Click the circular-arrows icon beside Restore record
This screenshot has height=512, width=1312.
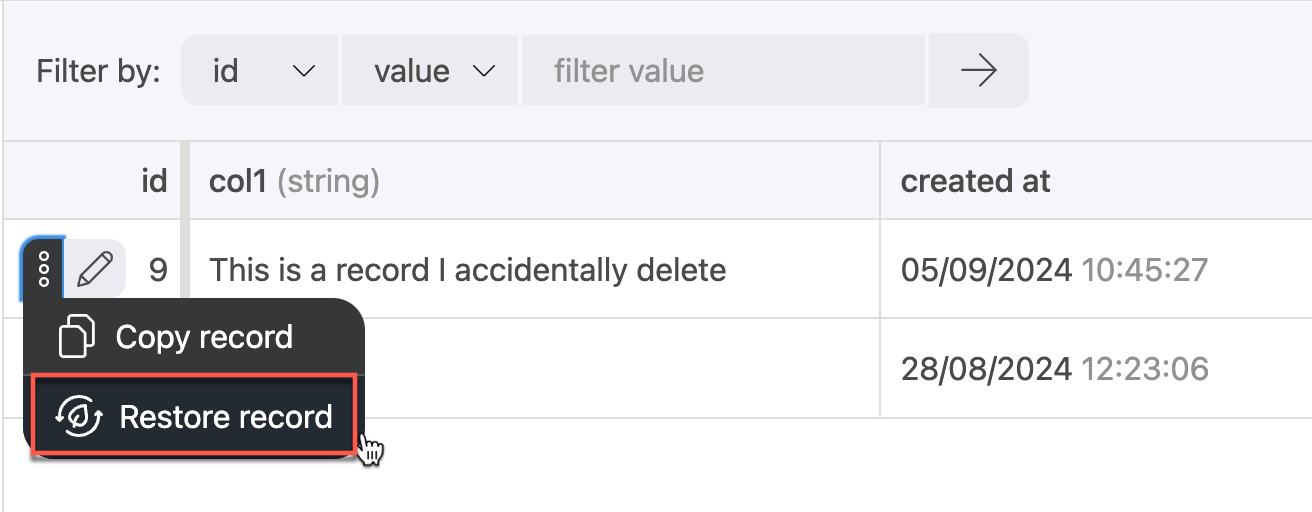[78, 417]
